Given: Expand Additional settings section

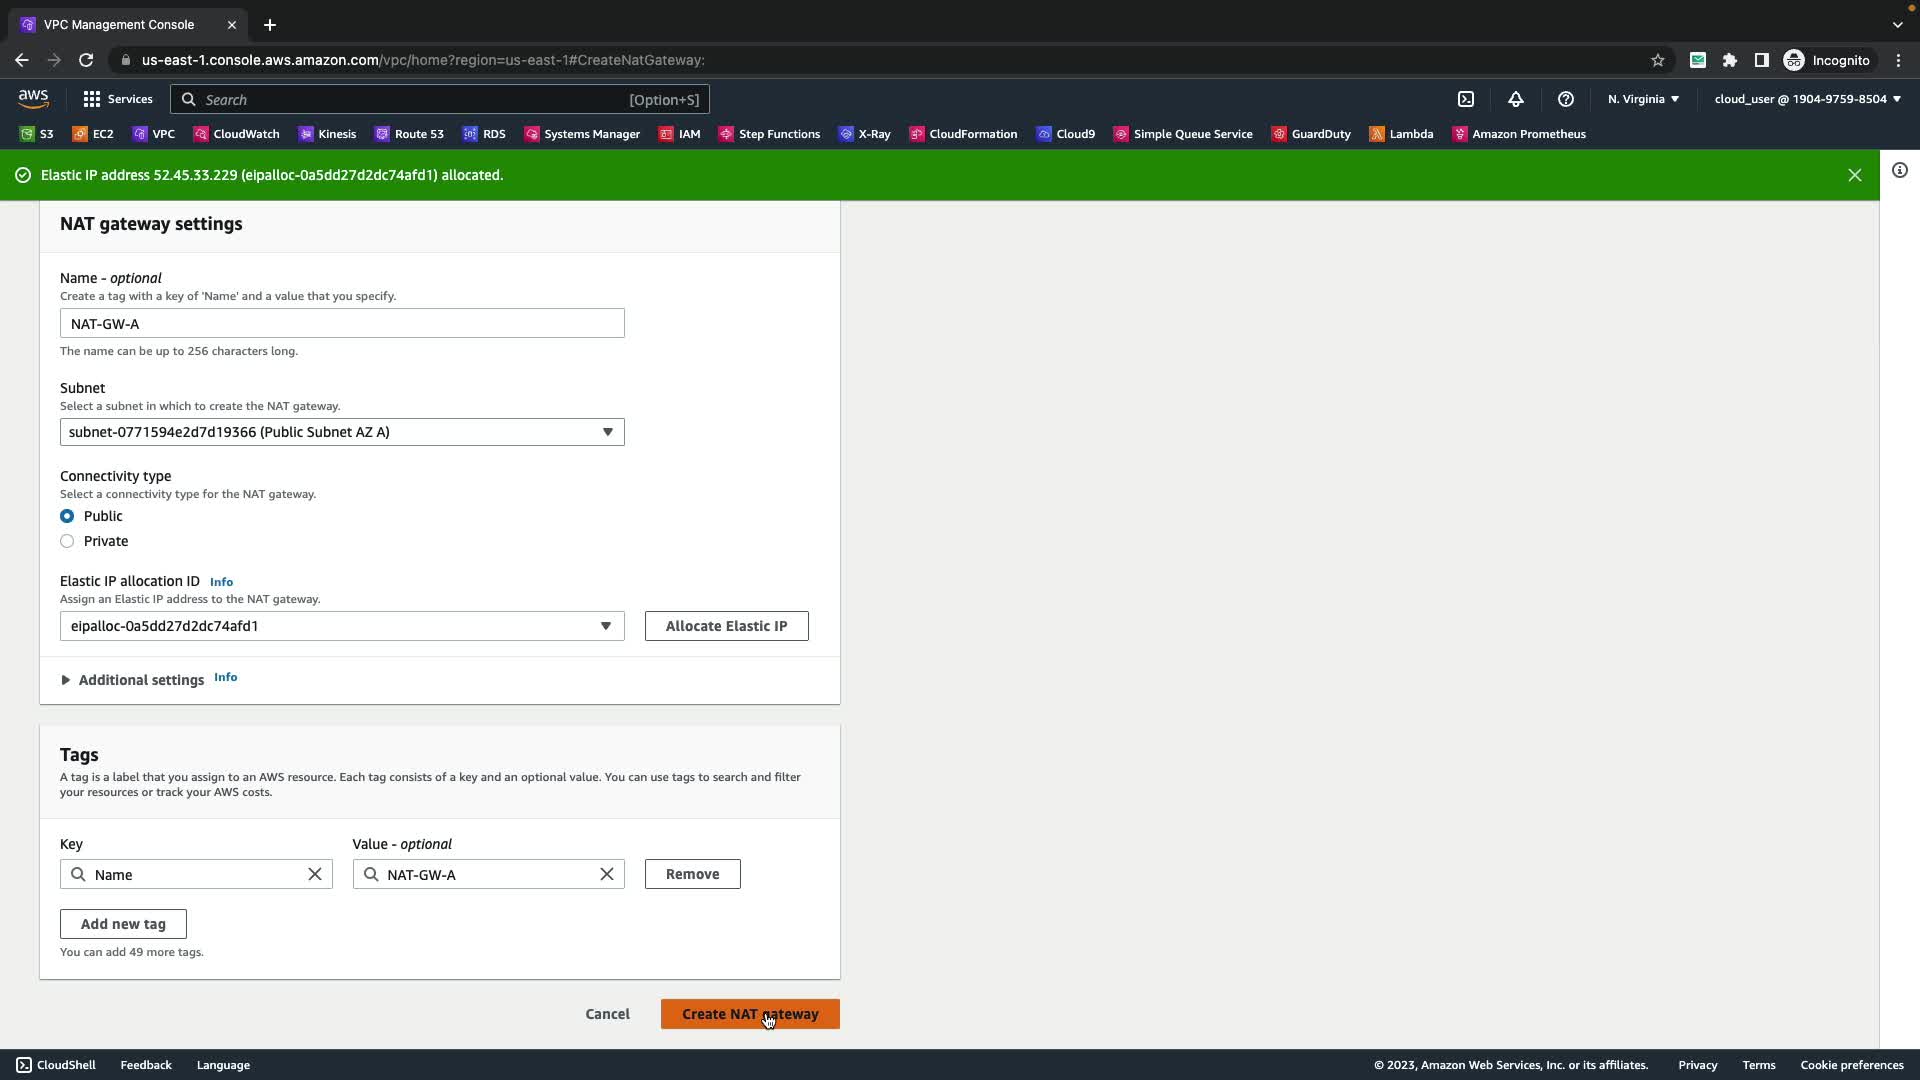Looking at the screenshot, I should coord(132,680).
